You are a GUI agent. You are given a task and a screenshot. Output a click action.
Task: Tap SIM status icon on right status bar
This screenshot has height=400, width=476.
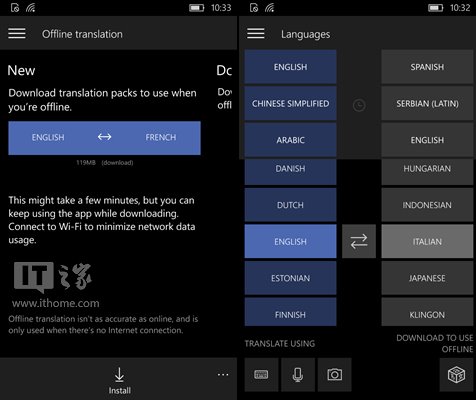pyautogui.click(x=254, y=7)
